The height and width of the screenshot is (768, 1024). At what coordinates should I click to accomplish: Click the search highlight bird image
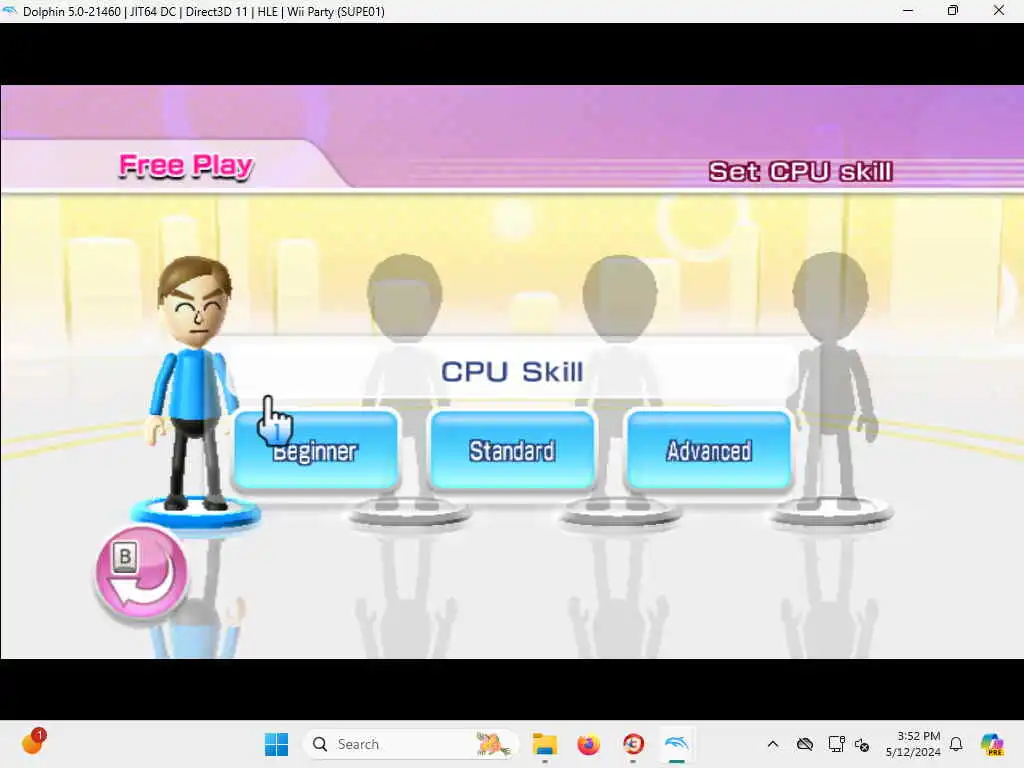pos(492,744)
